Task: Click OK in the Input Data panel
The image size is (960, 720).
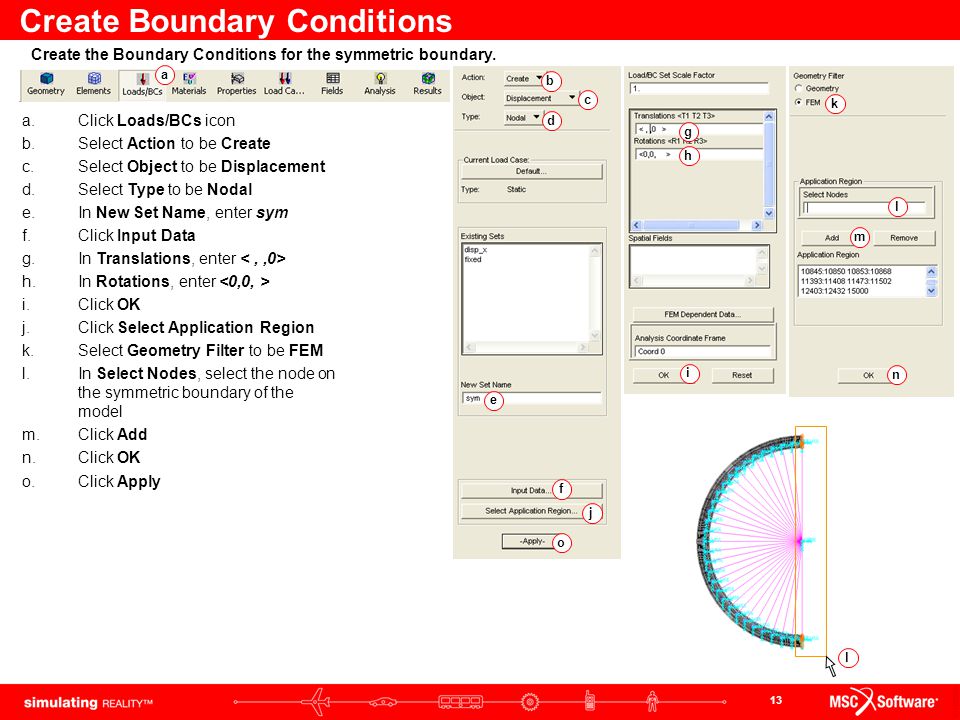Action: click(x=664, y=375)
